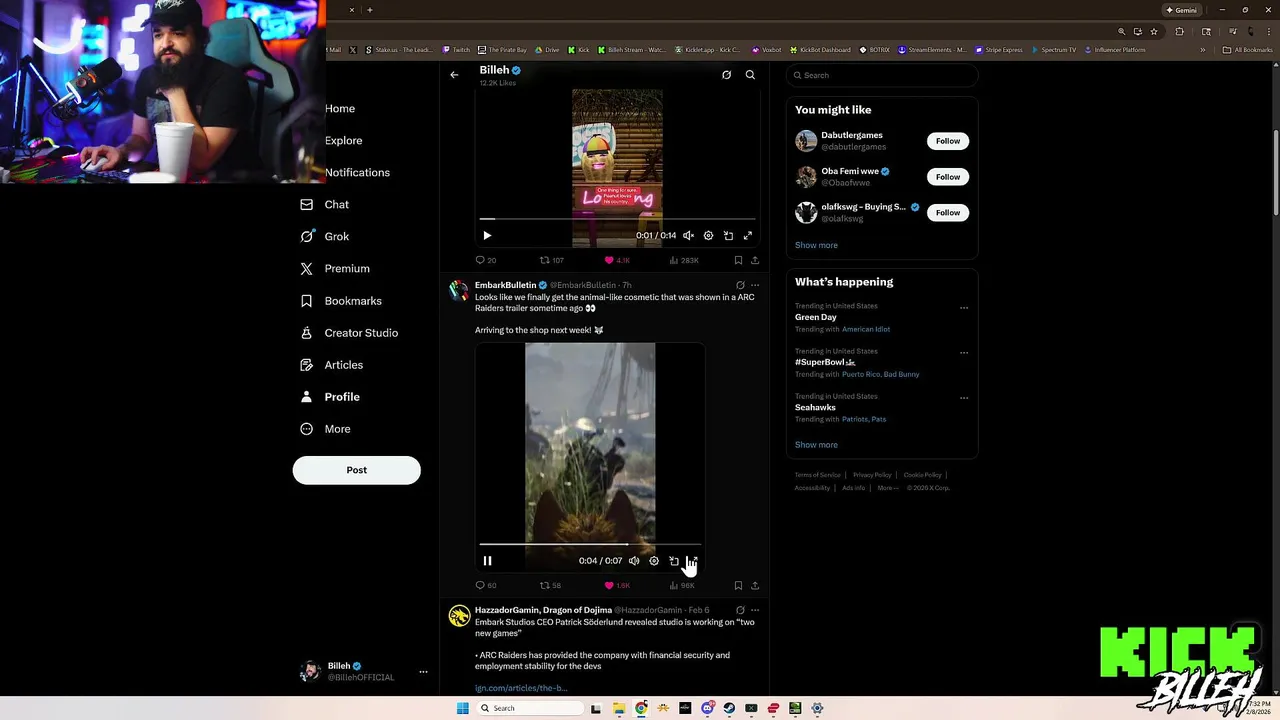Seek on the top video progress bar
This screenshot has height=720, width=1280.
tap(617, 218)
